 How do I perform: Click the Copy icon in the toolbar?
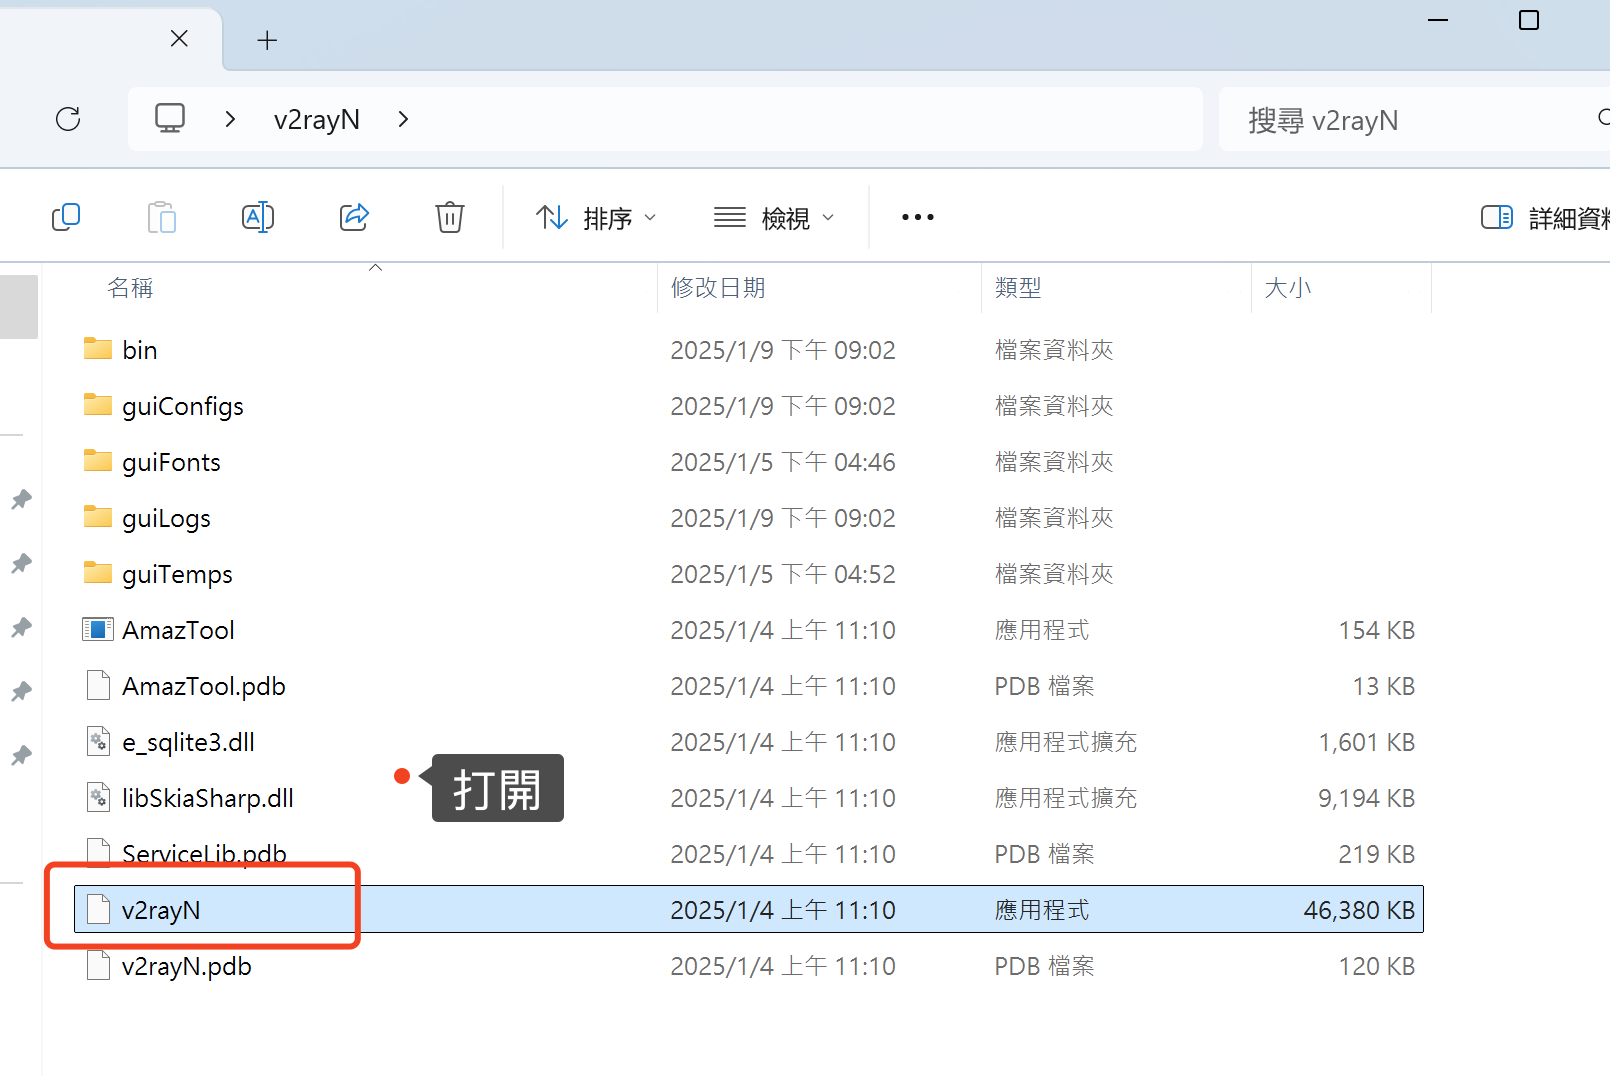[x=66, y=217]
